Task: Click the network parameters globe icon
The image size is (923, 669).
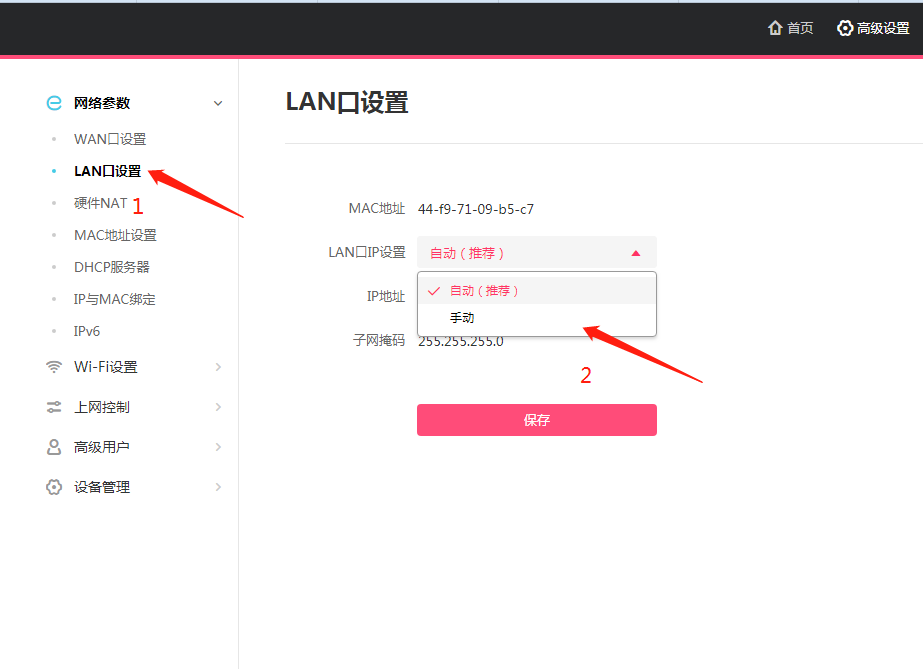Action: pos(54,103)
